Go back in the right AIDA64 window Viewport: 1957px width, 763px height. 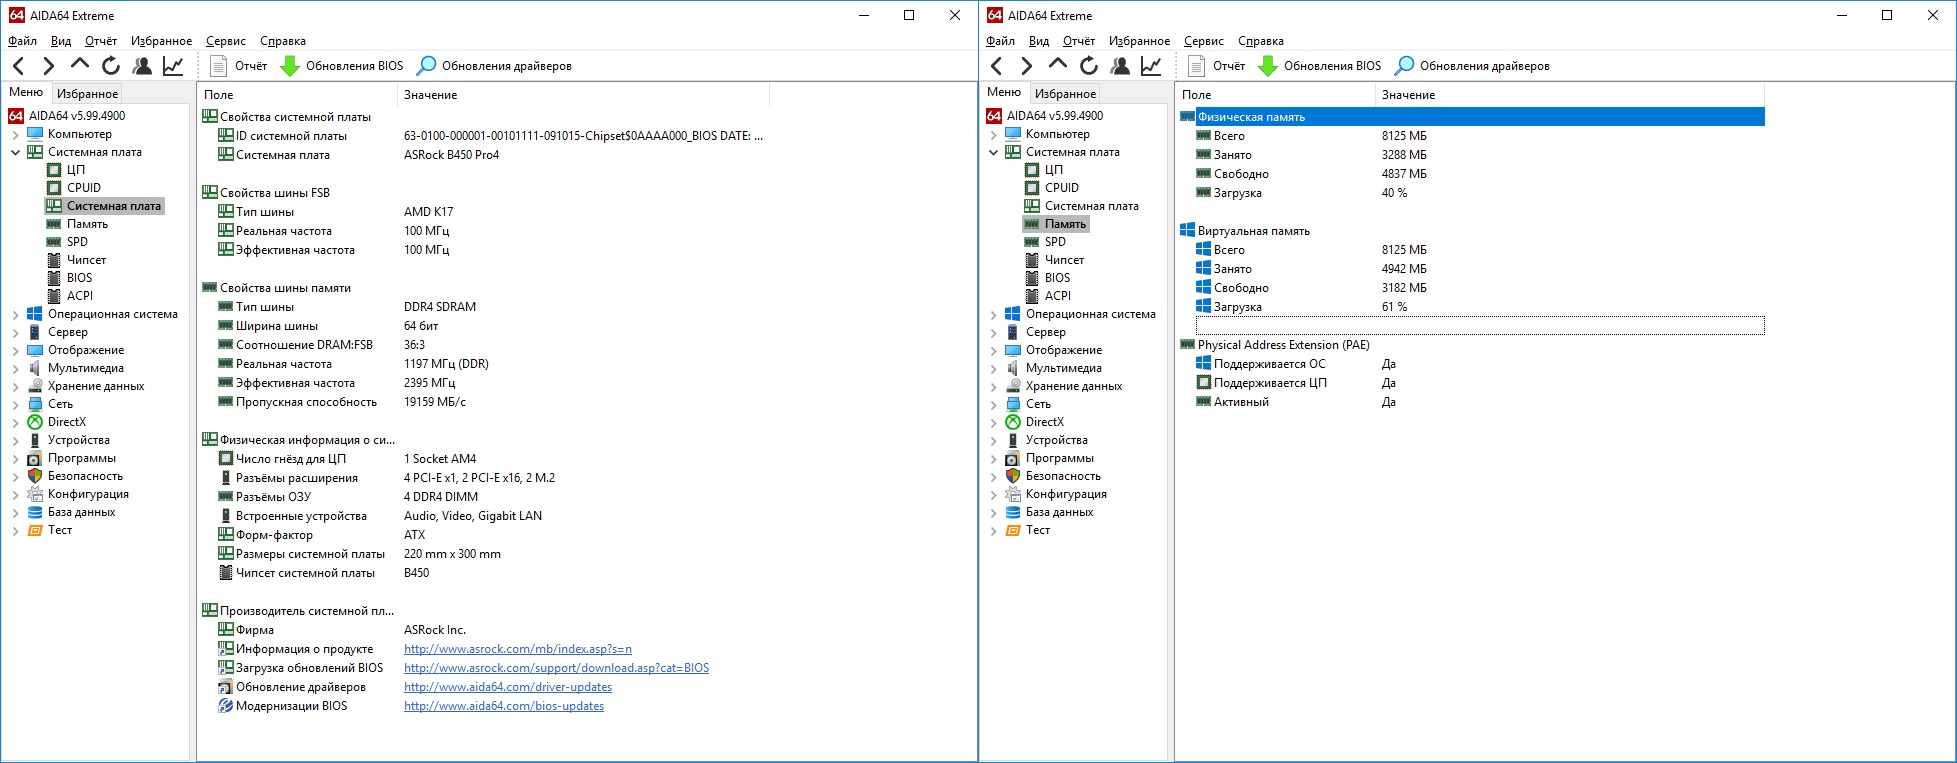click(x=997, y=66)
